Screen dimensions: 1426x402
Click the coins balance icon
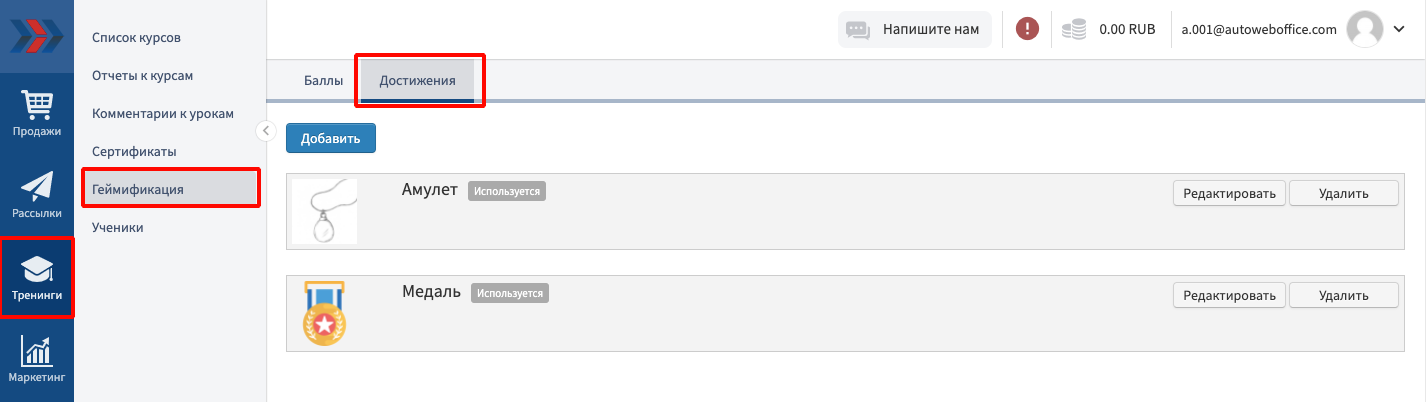pyautogui.click(x=1074, y=30)
